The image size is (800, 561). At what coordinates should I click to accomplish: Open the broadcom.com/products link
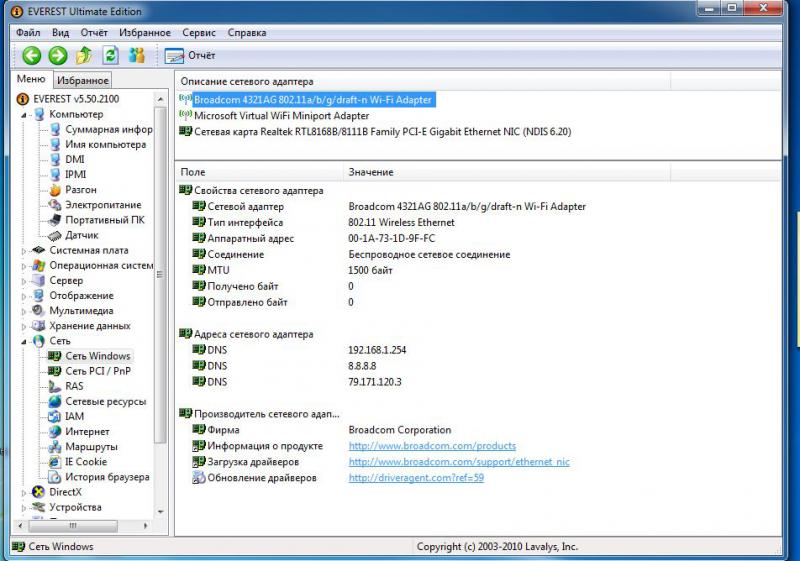pyautogui.click(x=432, y=446)
